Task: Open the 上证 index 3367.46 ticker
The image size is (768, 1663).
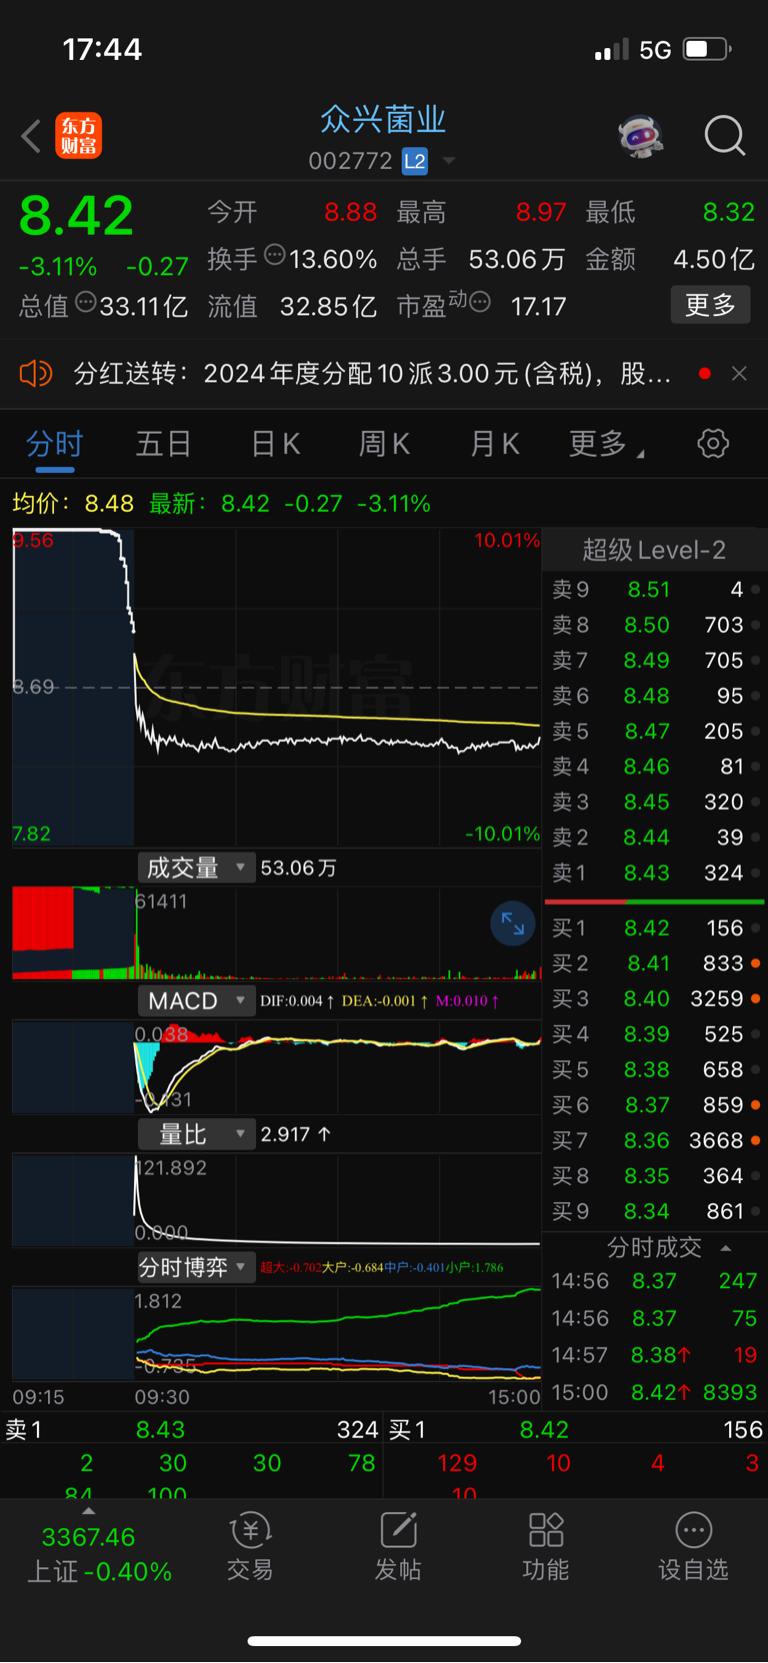Action: [99, 1554]
